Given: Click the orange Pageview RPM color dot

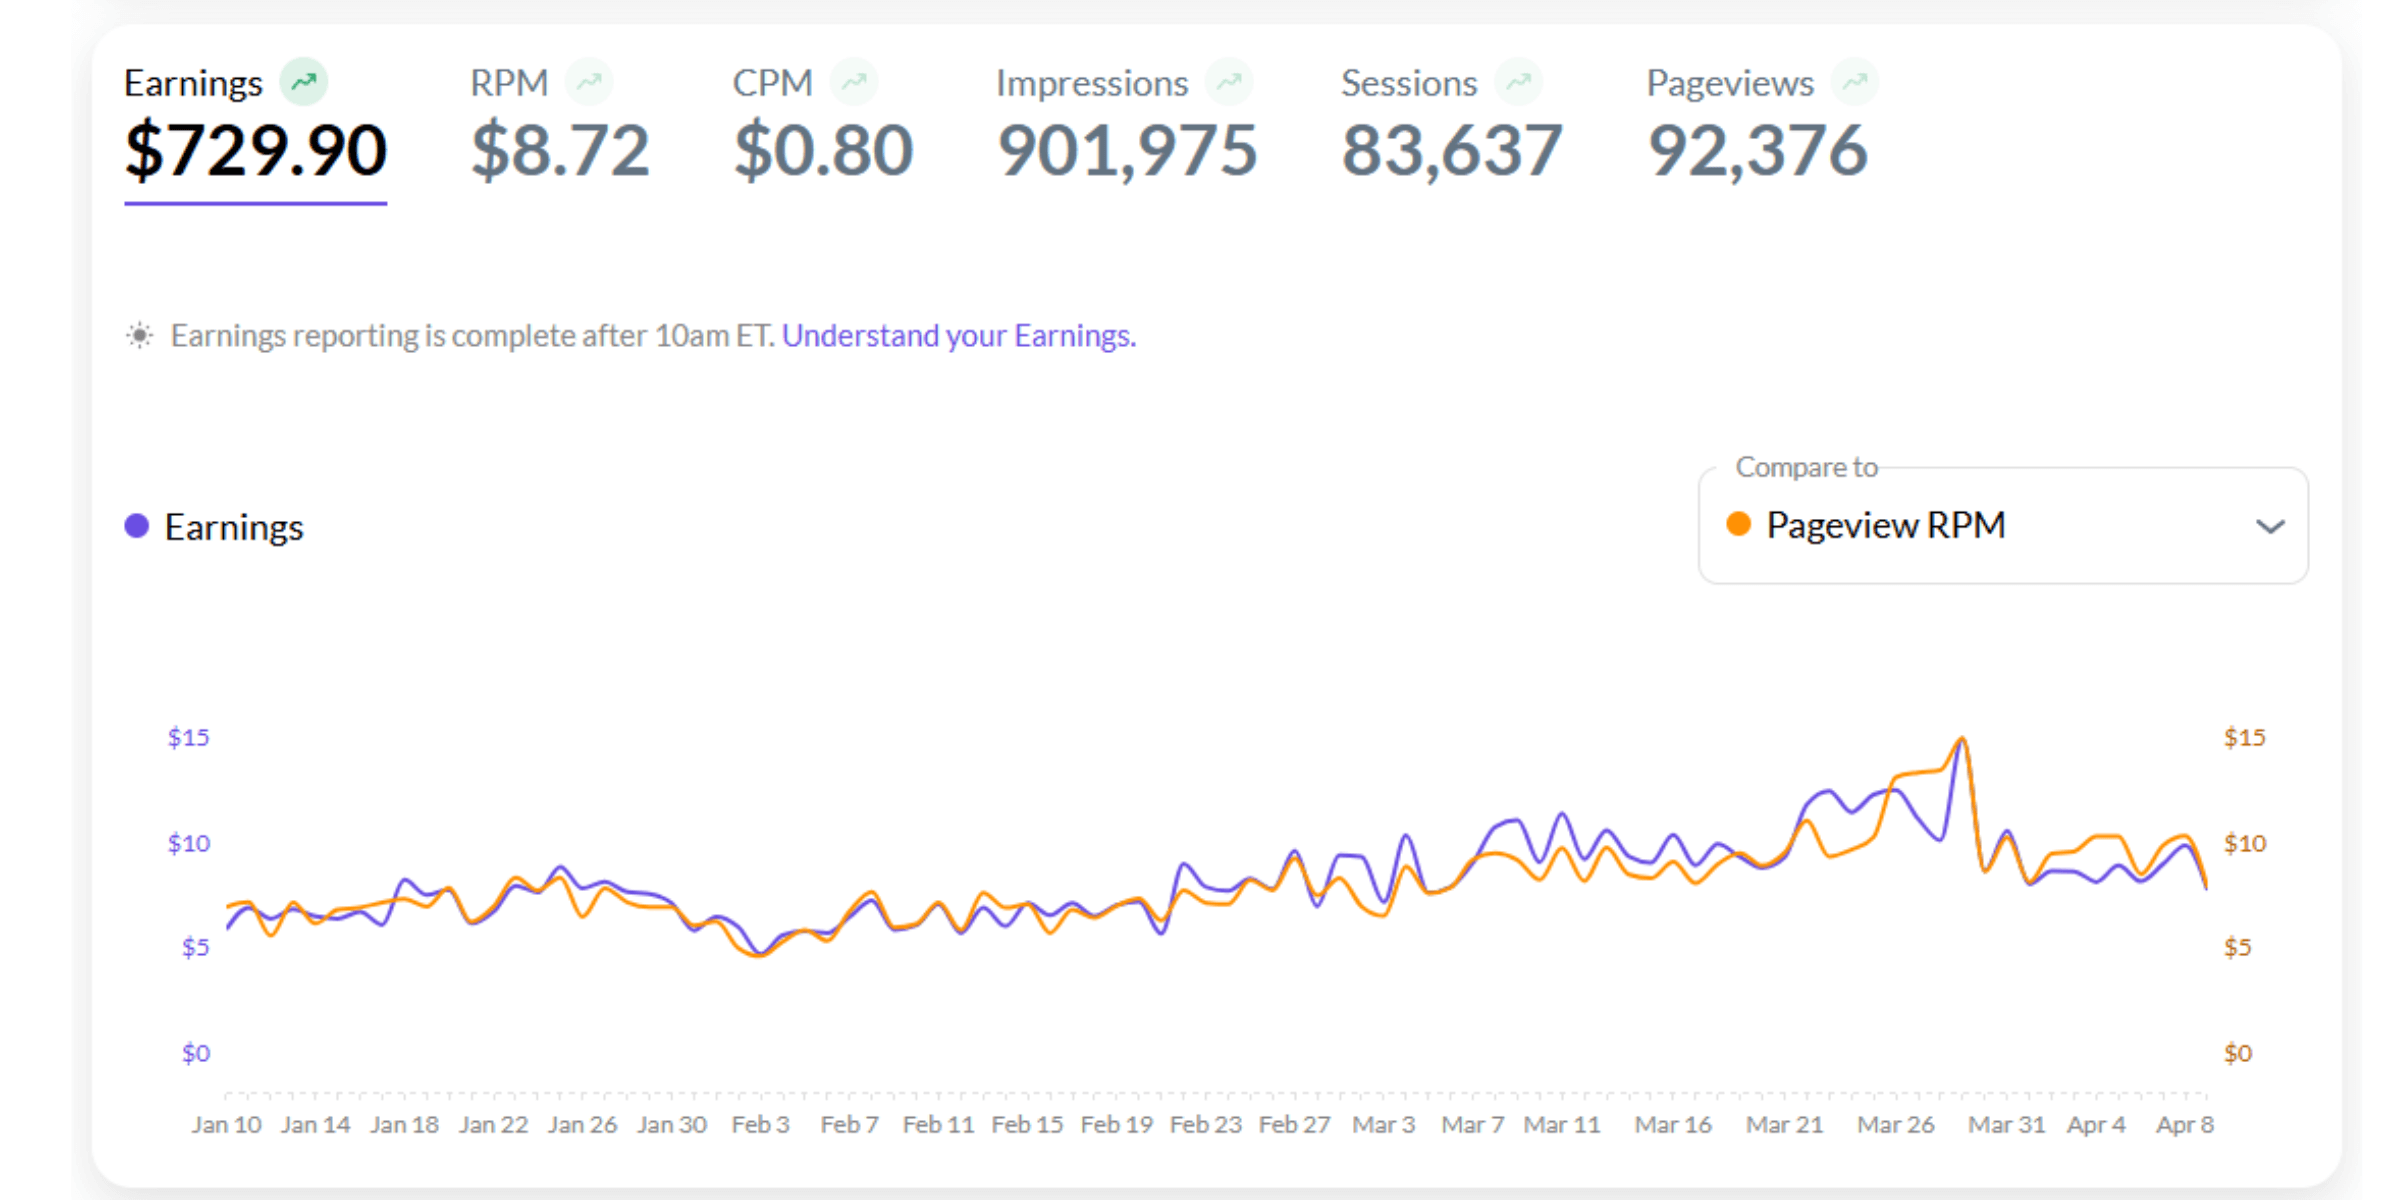Looking at the screenshot, I should pos(1739,525).
